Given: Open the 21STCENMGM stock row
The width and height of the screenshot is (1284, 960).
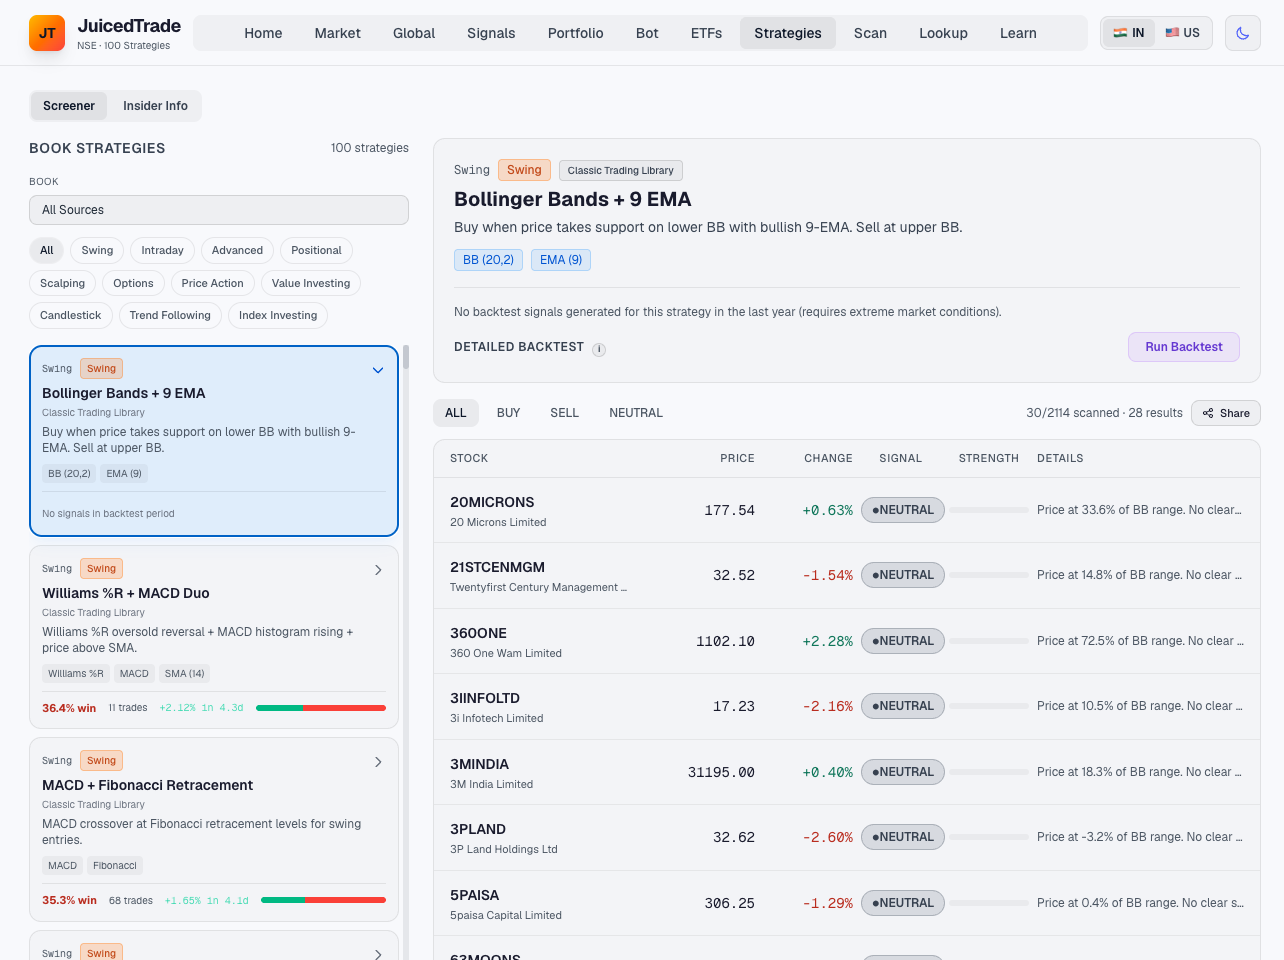Looking at the screenshot, I should 846,576.
